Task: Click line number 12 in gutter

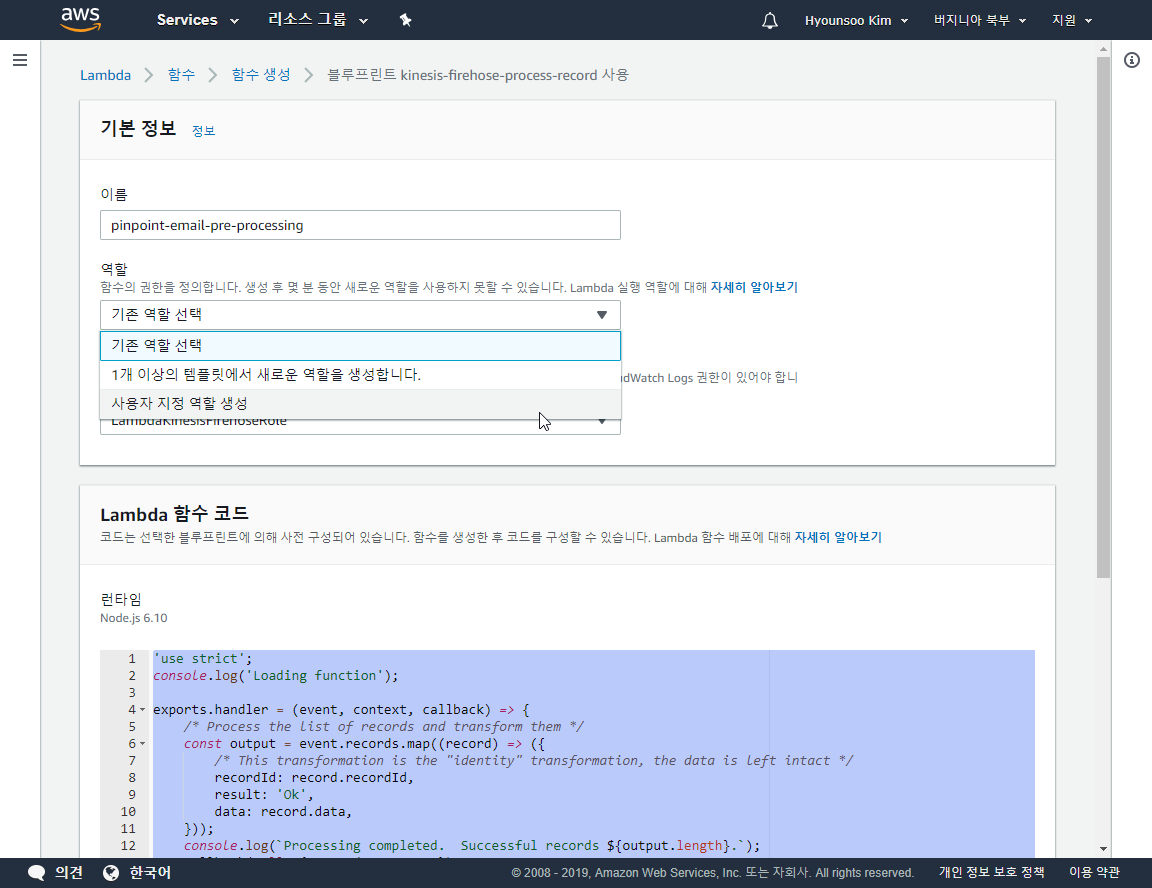Action: coord(128,845)
